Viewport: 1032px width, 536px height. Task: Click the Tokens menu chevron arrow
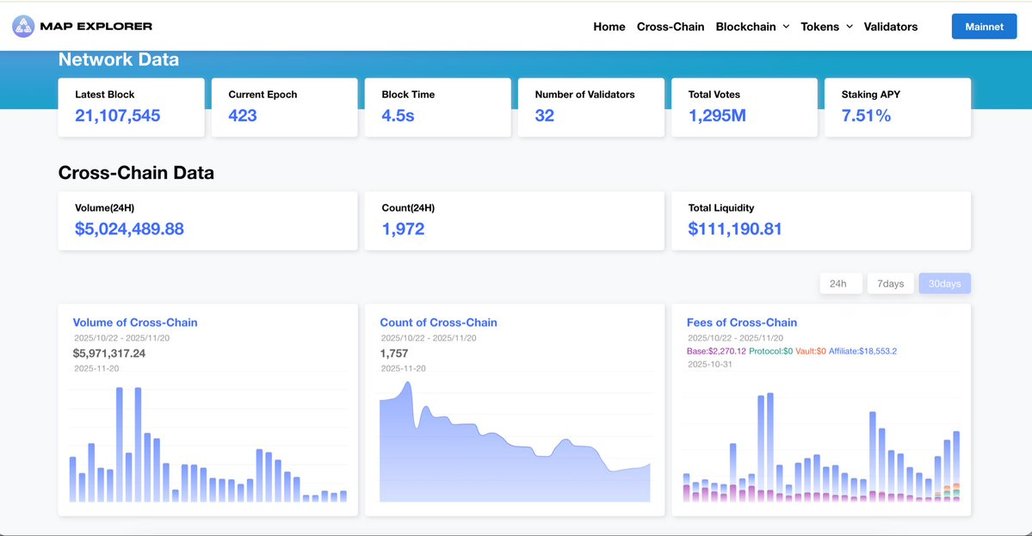coord(849,27)
